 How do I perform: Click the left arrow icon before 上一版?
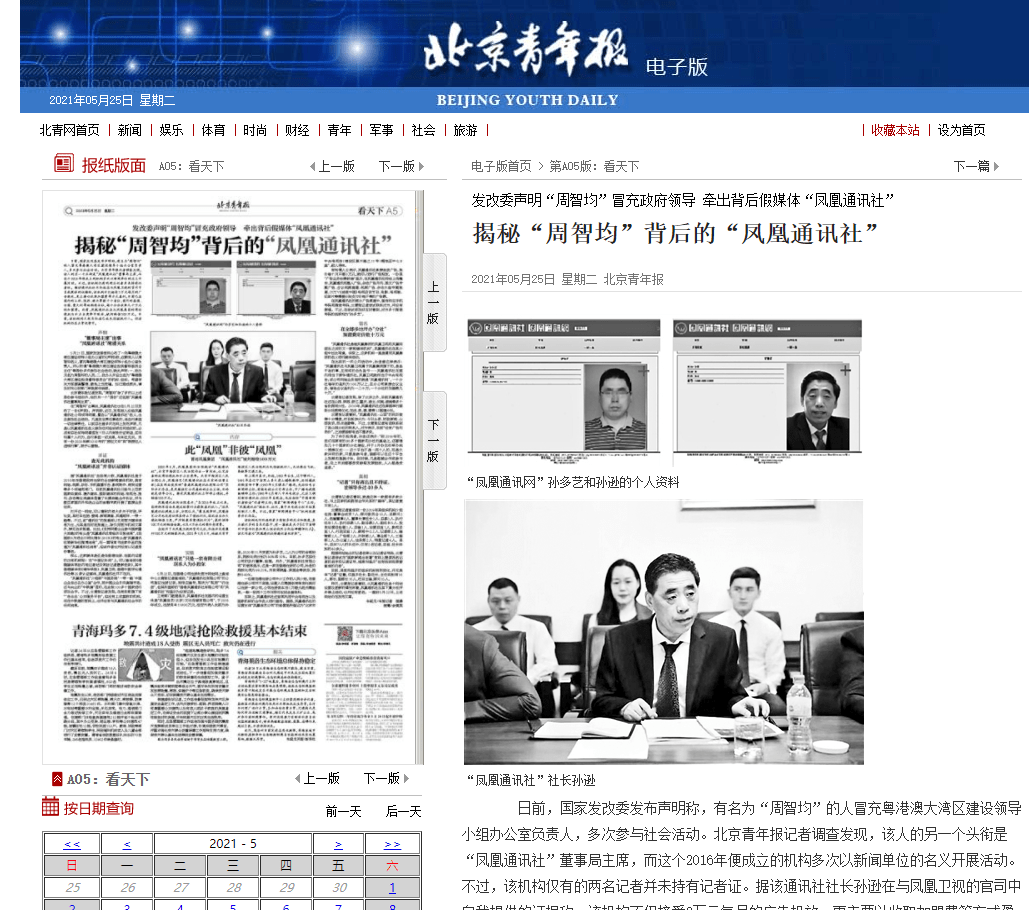(313, 166)
